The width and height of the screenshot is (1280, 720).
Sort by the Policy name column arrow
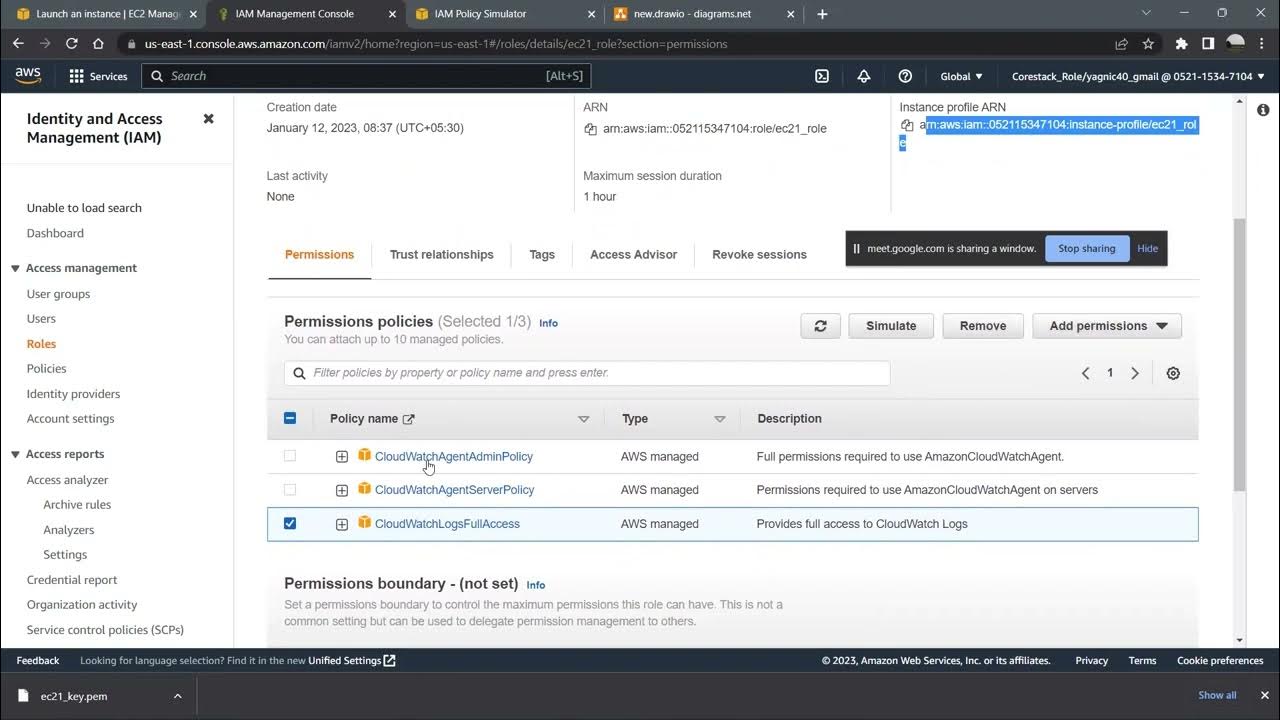[x=584, y=419]
